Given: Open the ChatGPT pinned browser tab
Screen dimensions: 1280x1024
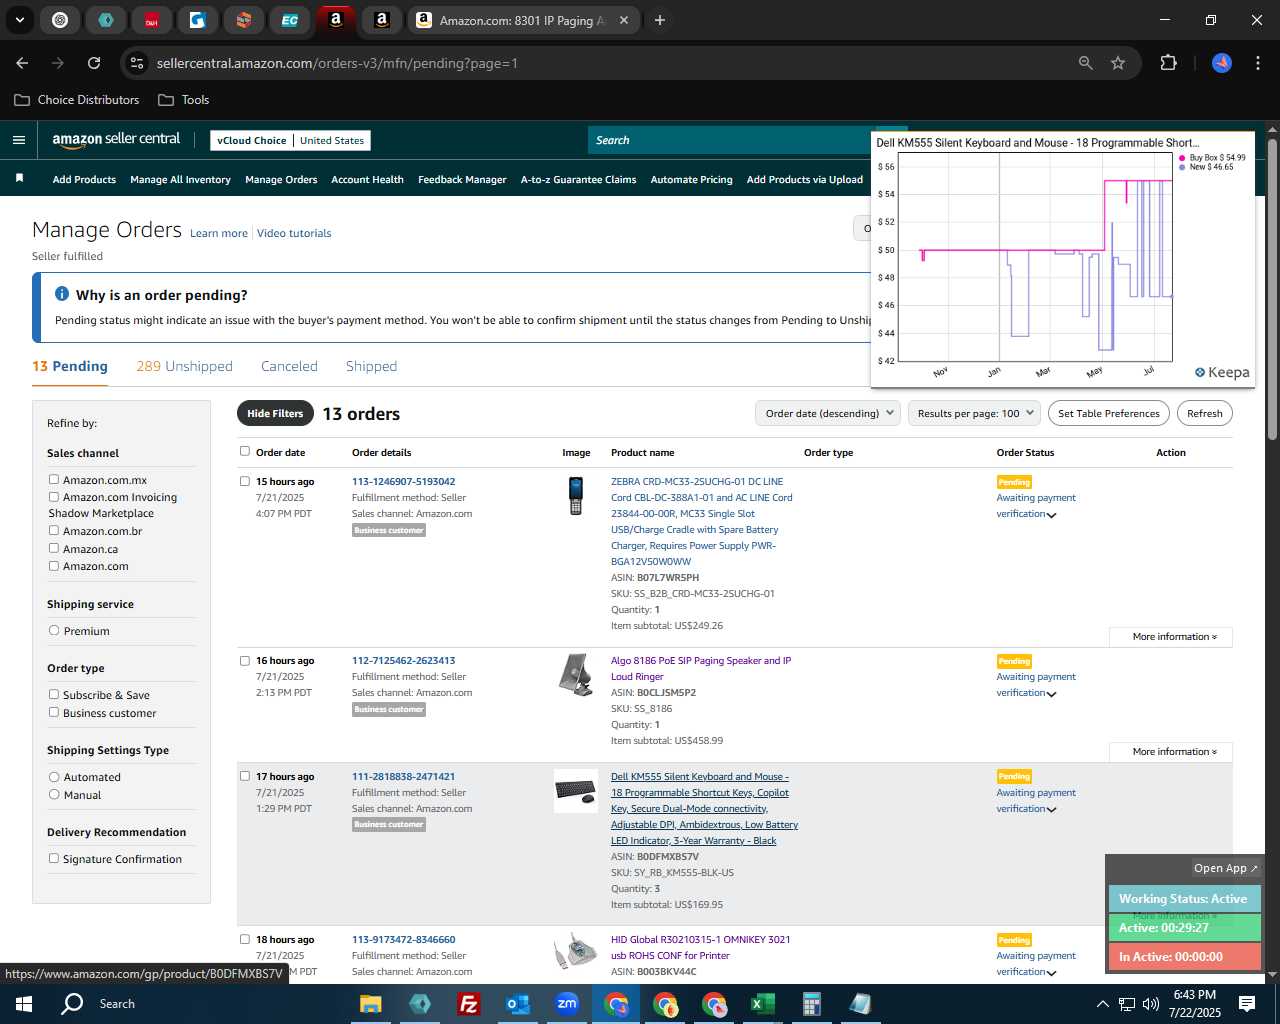Looking at the screenshot, I should tap(60, 20).
